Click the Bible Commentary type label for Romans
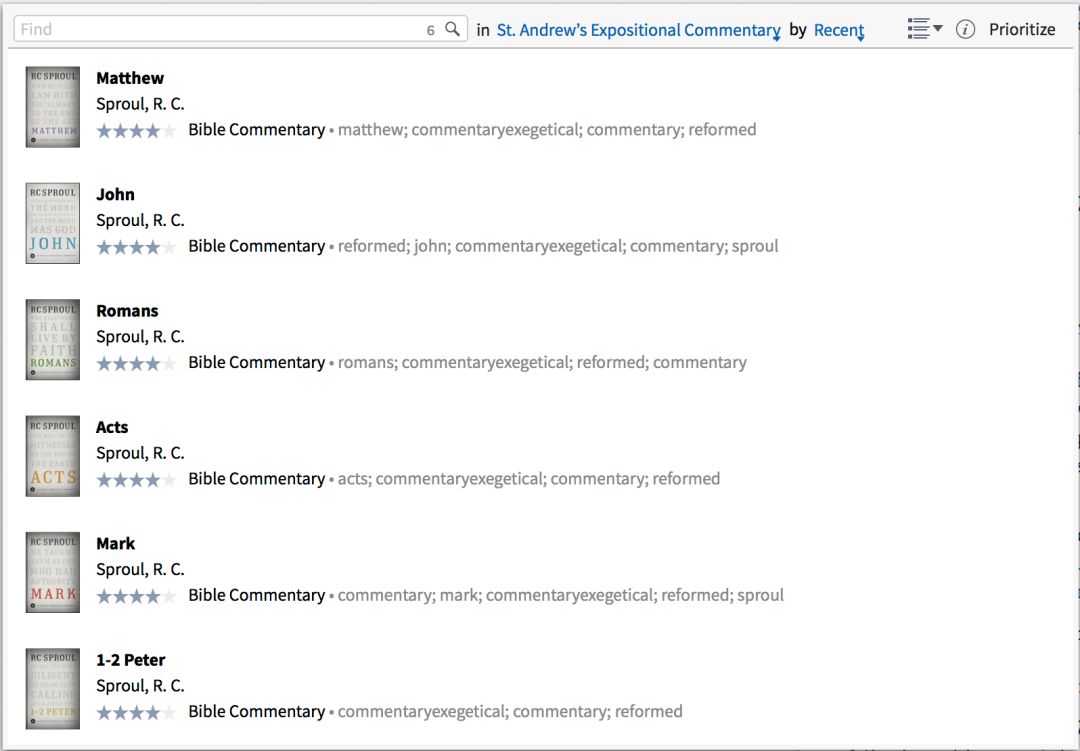1080x751 pixels. (257, 362)
